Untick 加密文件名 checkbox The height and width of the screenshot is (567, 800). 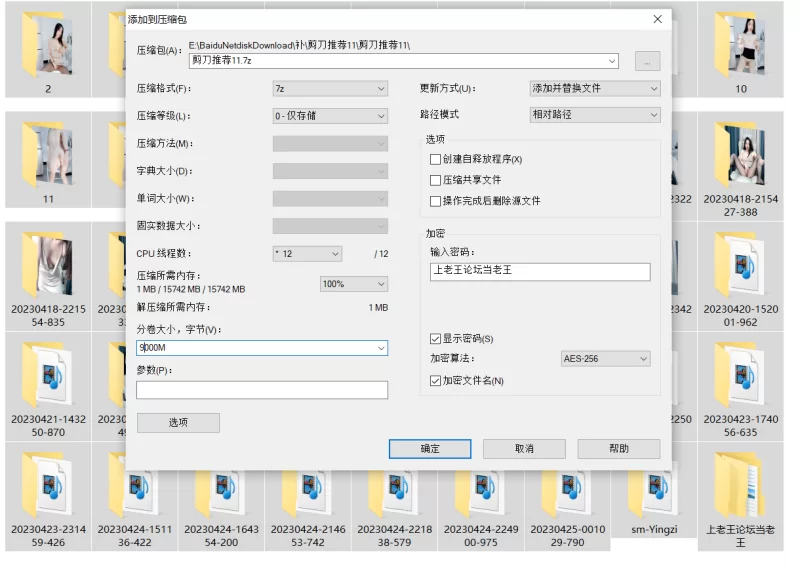tap(435, 381)
